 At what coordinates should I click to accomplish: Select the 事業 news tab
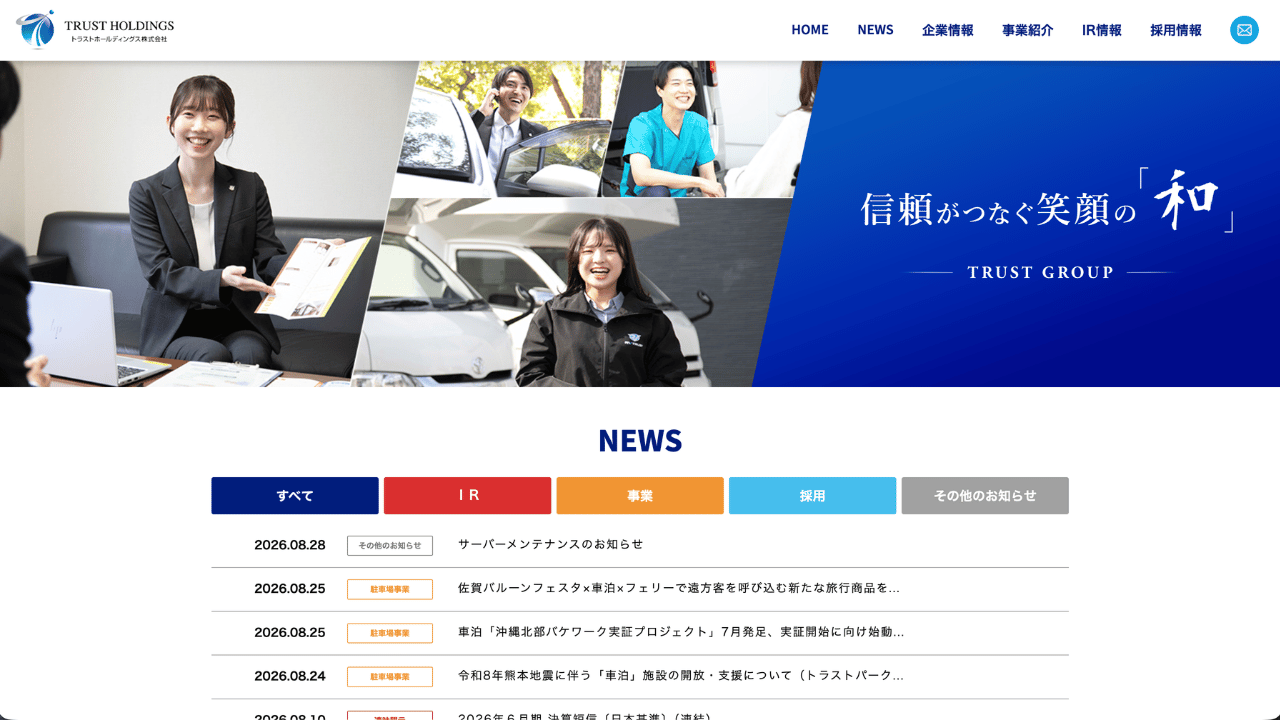(640, 496)
